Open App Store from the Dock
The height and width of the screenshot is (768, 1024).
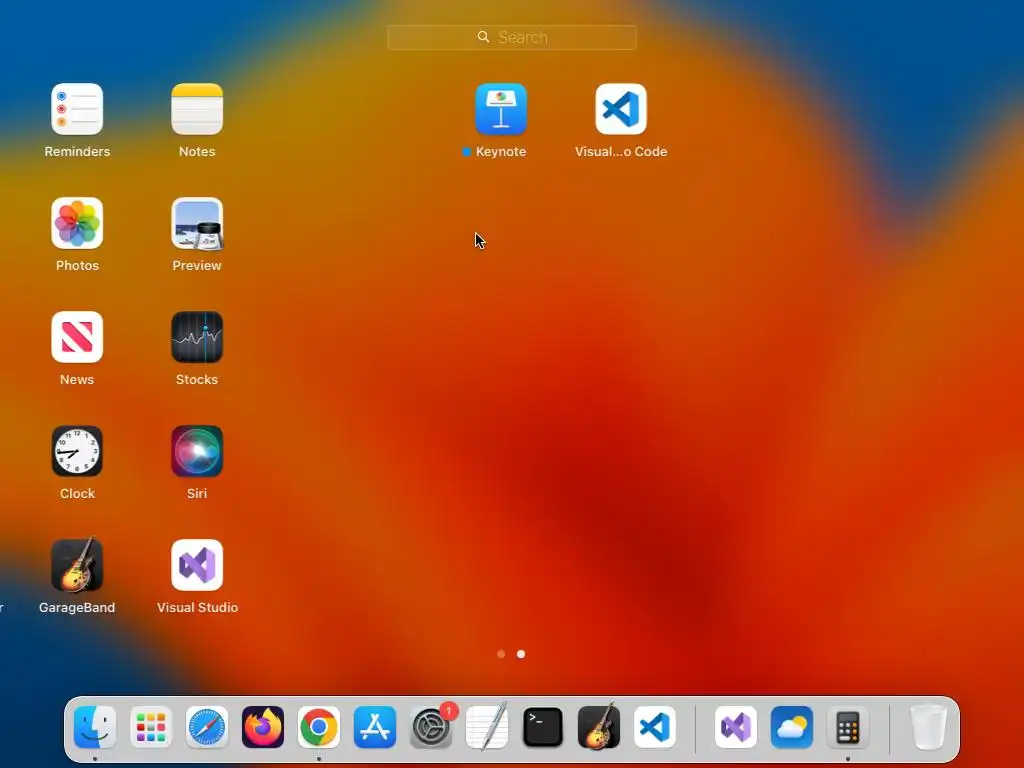click(x=375, y=727)
